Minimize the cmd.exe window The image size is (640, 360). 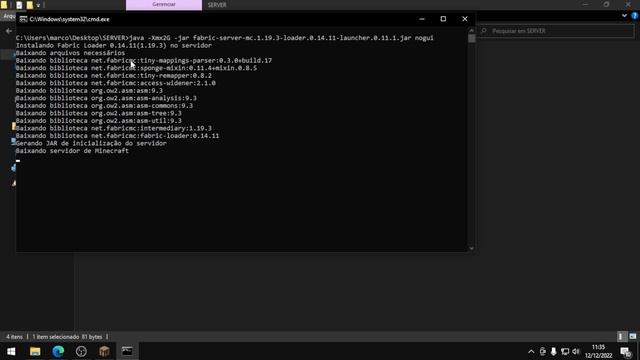[x=422, y=19]
